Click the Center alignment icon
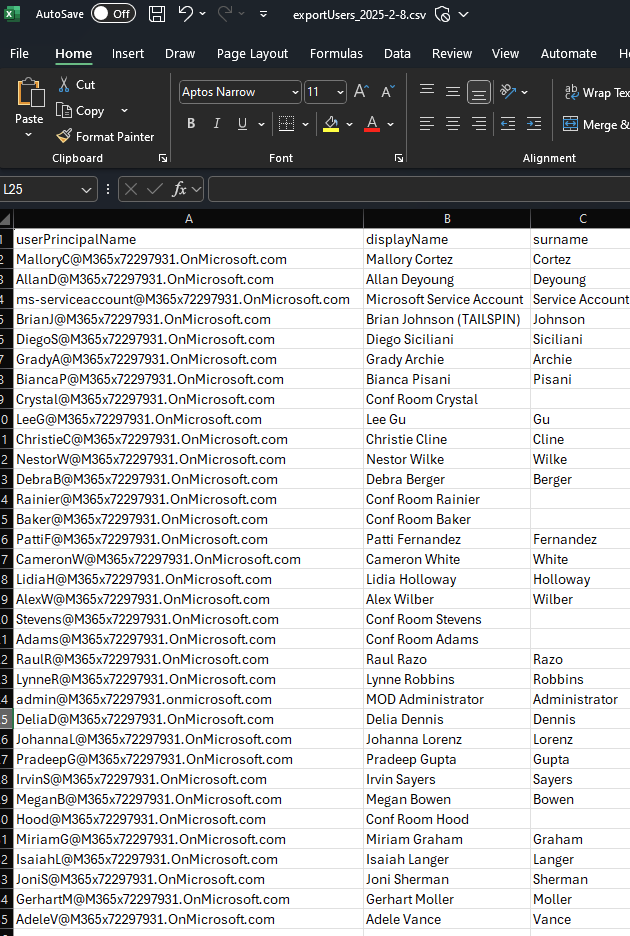Screen dimensions: 630x936 pyautogui.click(x=453, y=124)
